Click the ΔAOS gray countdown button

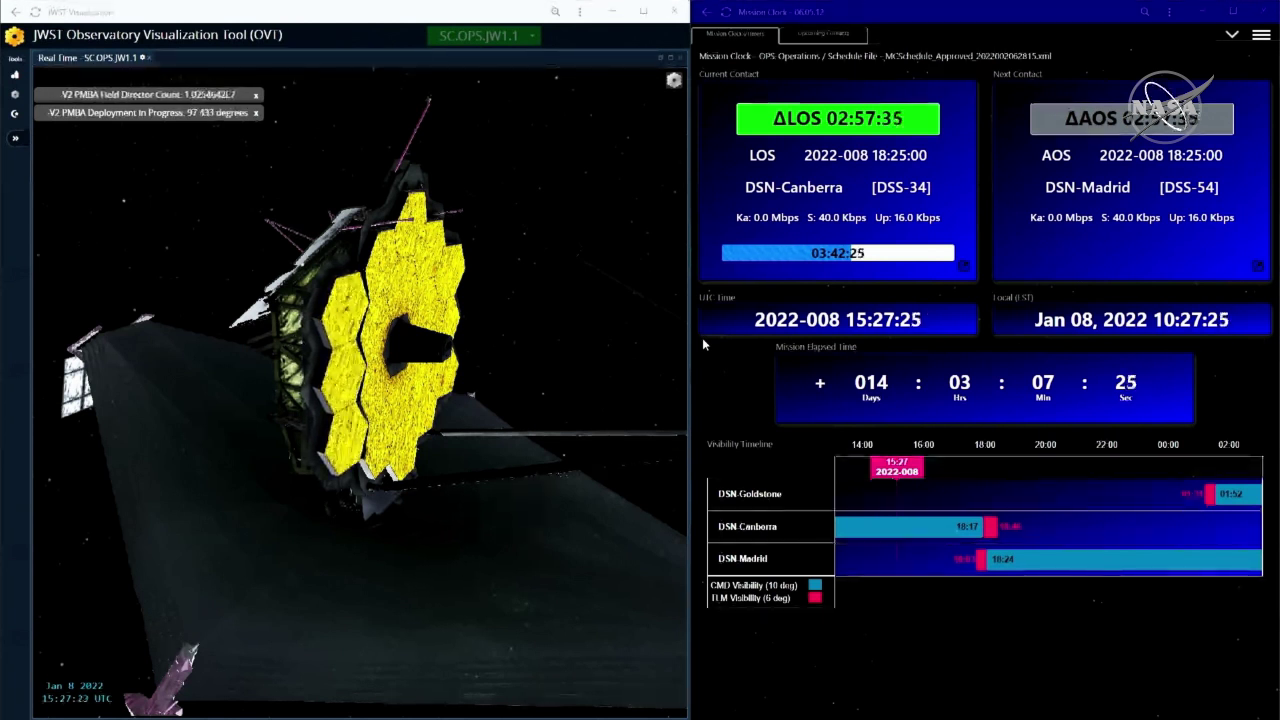pos(1131,119)
